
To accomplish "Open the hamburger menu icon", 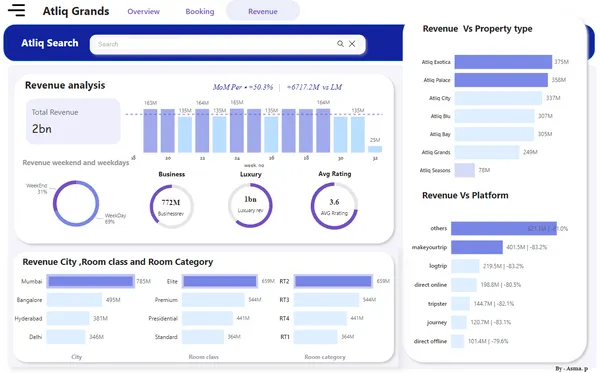I will tap(16, 10).
